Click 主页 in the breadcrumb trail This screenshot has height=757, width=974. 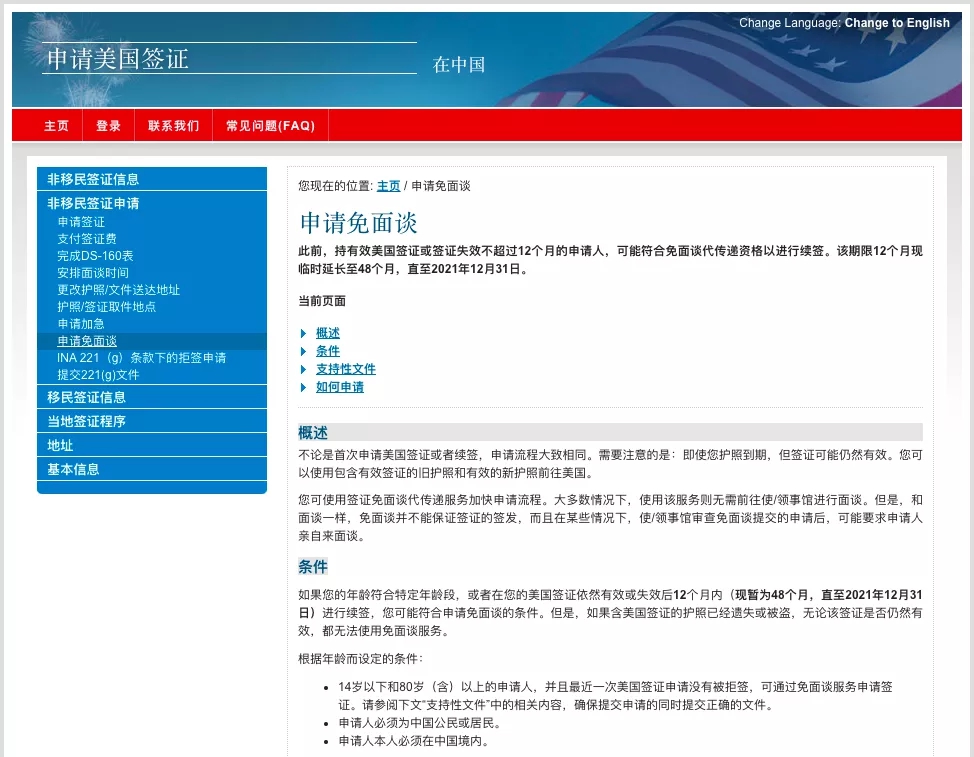388,185
